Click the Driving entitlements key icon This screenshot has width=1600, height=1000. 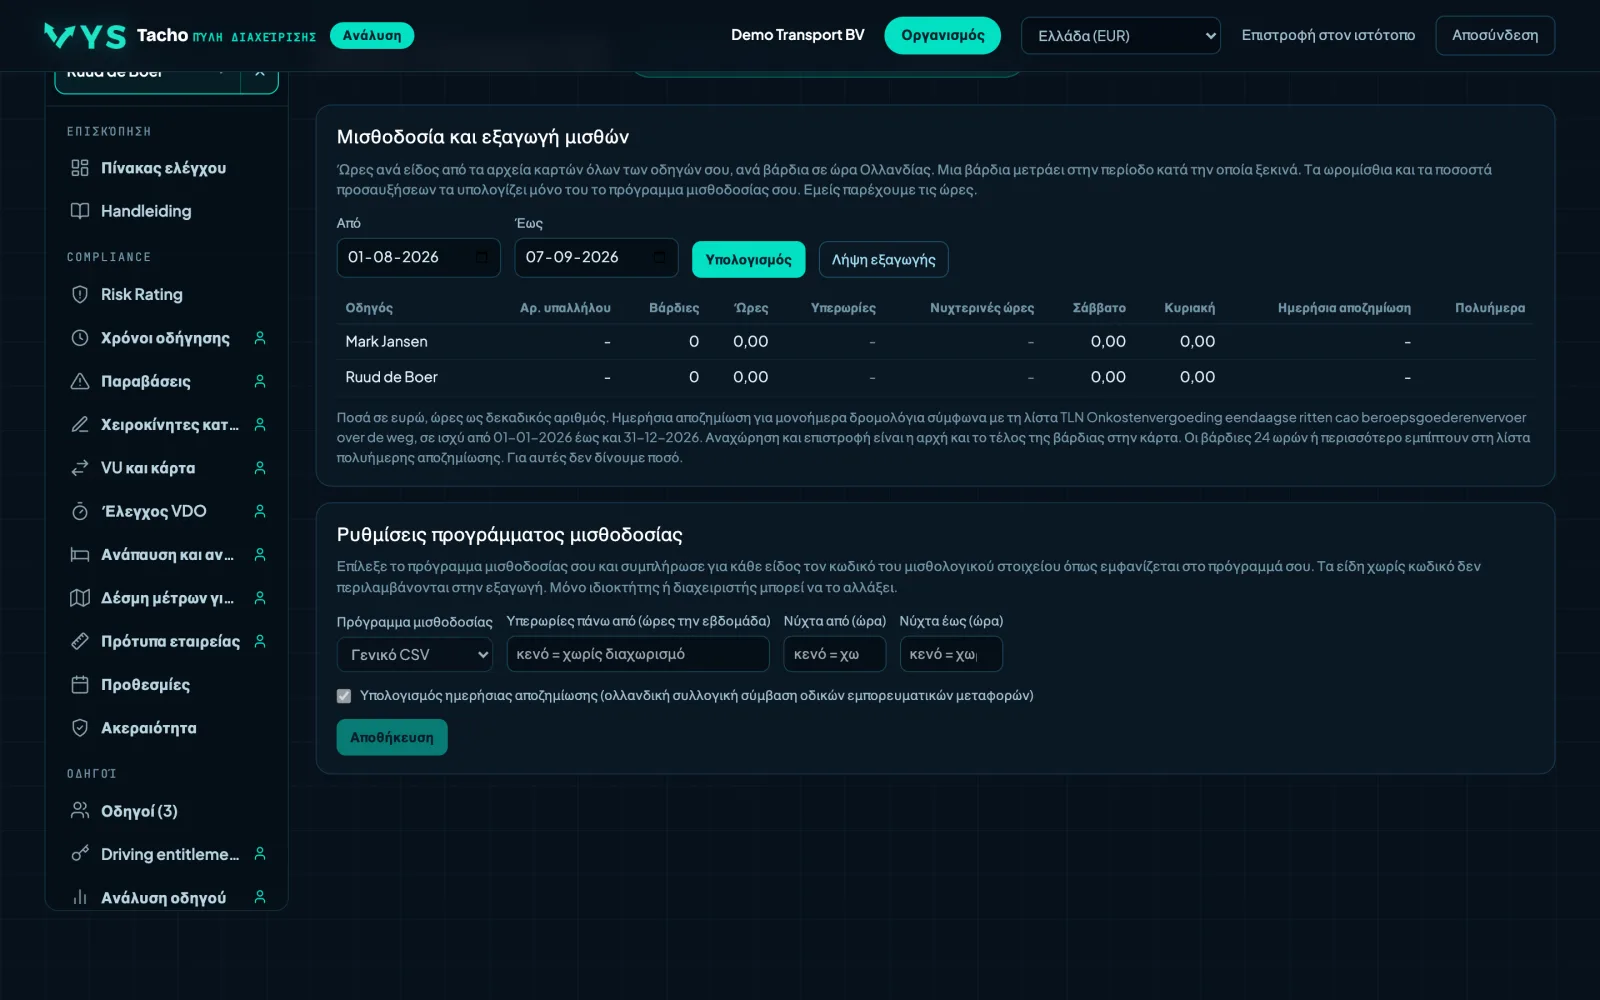[80, 854]
